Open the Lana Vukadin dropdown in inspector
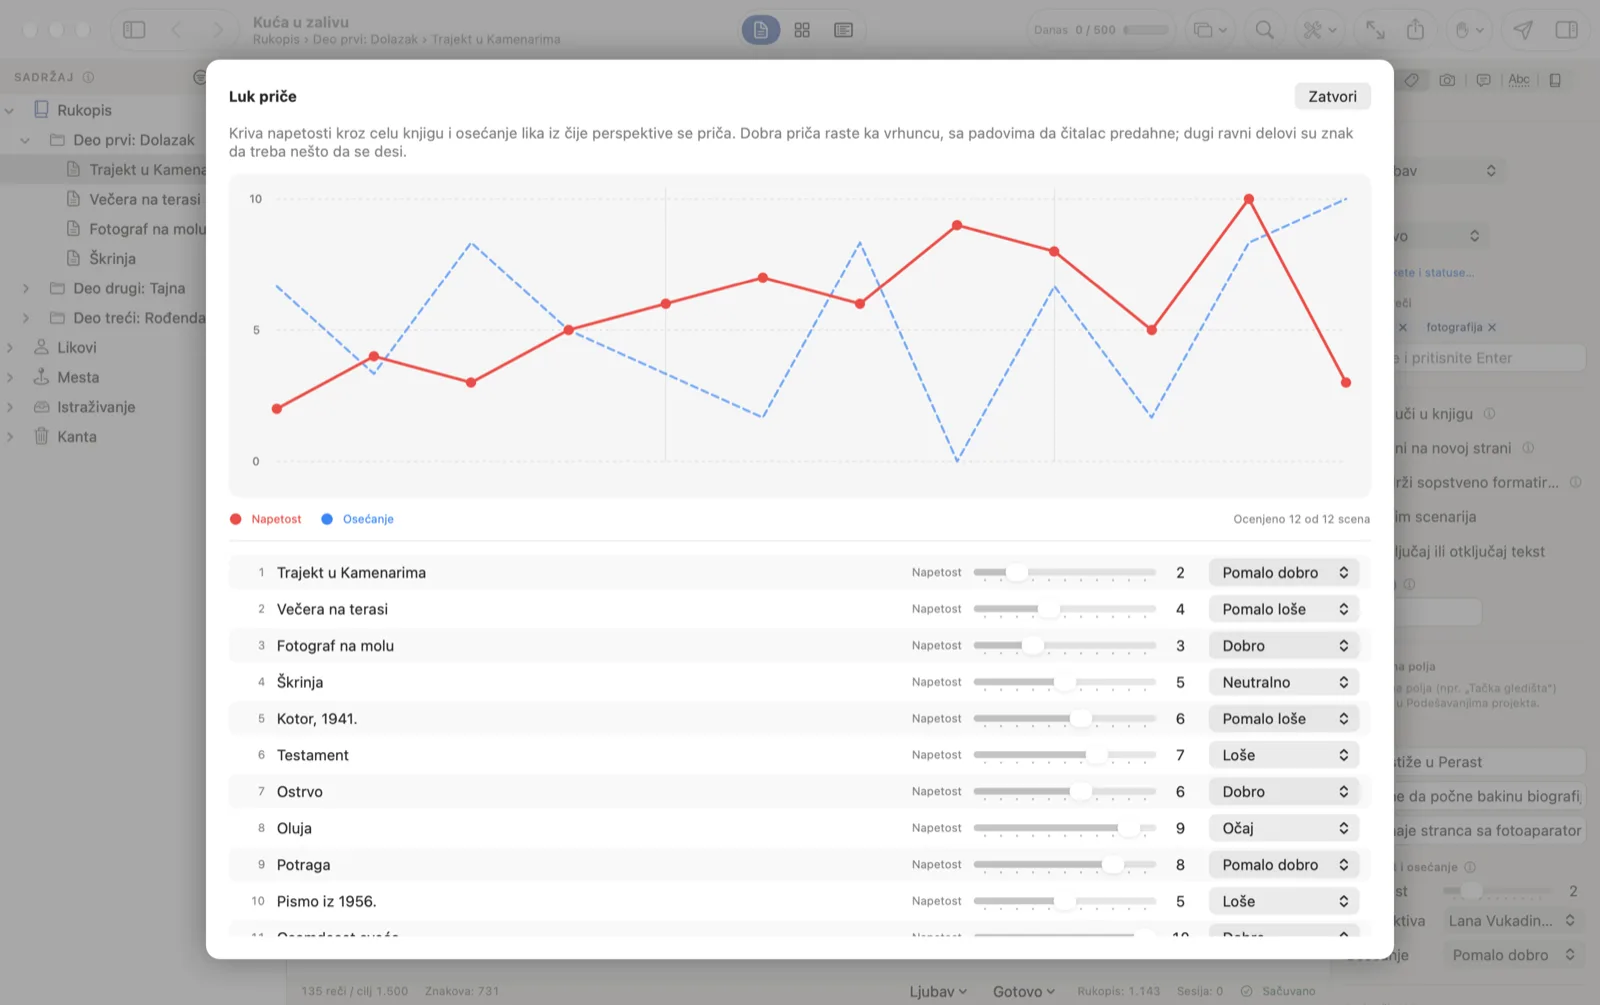Viewport: 1600px width, 1005px height. 1511,921
